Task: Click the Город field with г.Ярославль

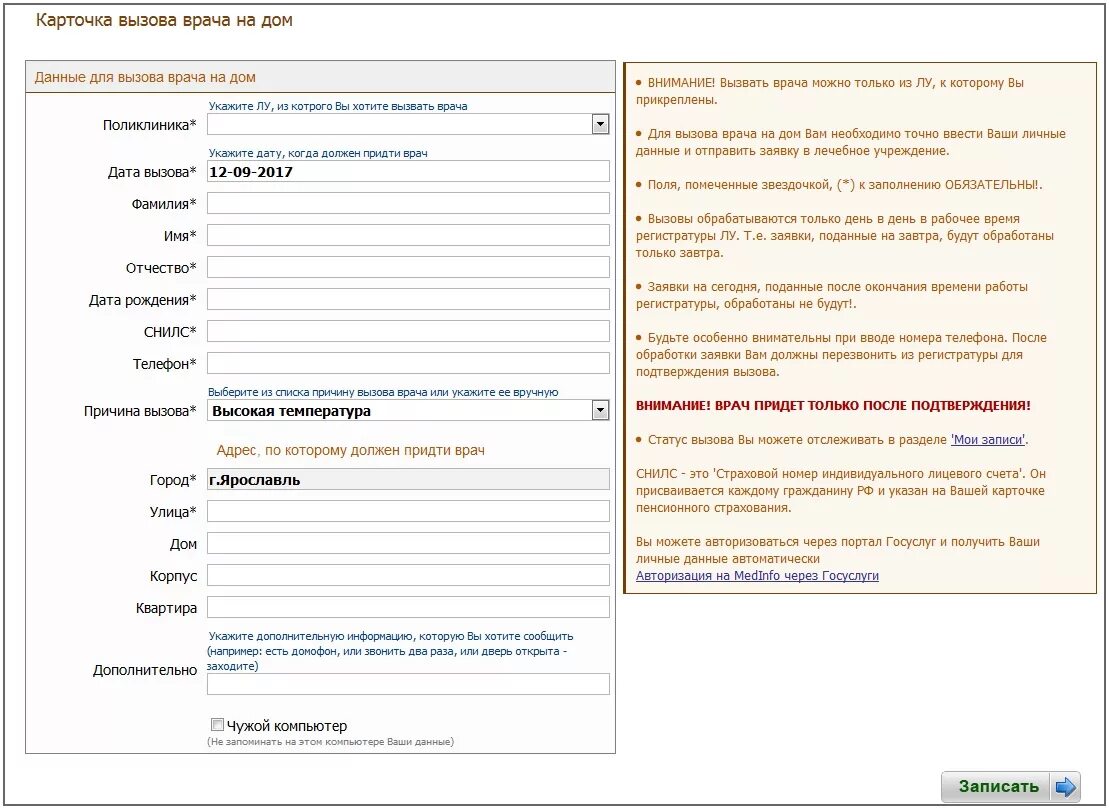Action: 408,480
